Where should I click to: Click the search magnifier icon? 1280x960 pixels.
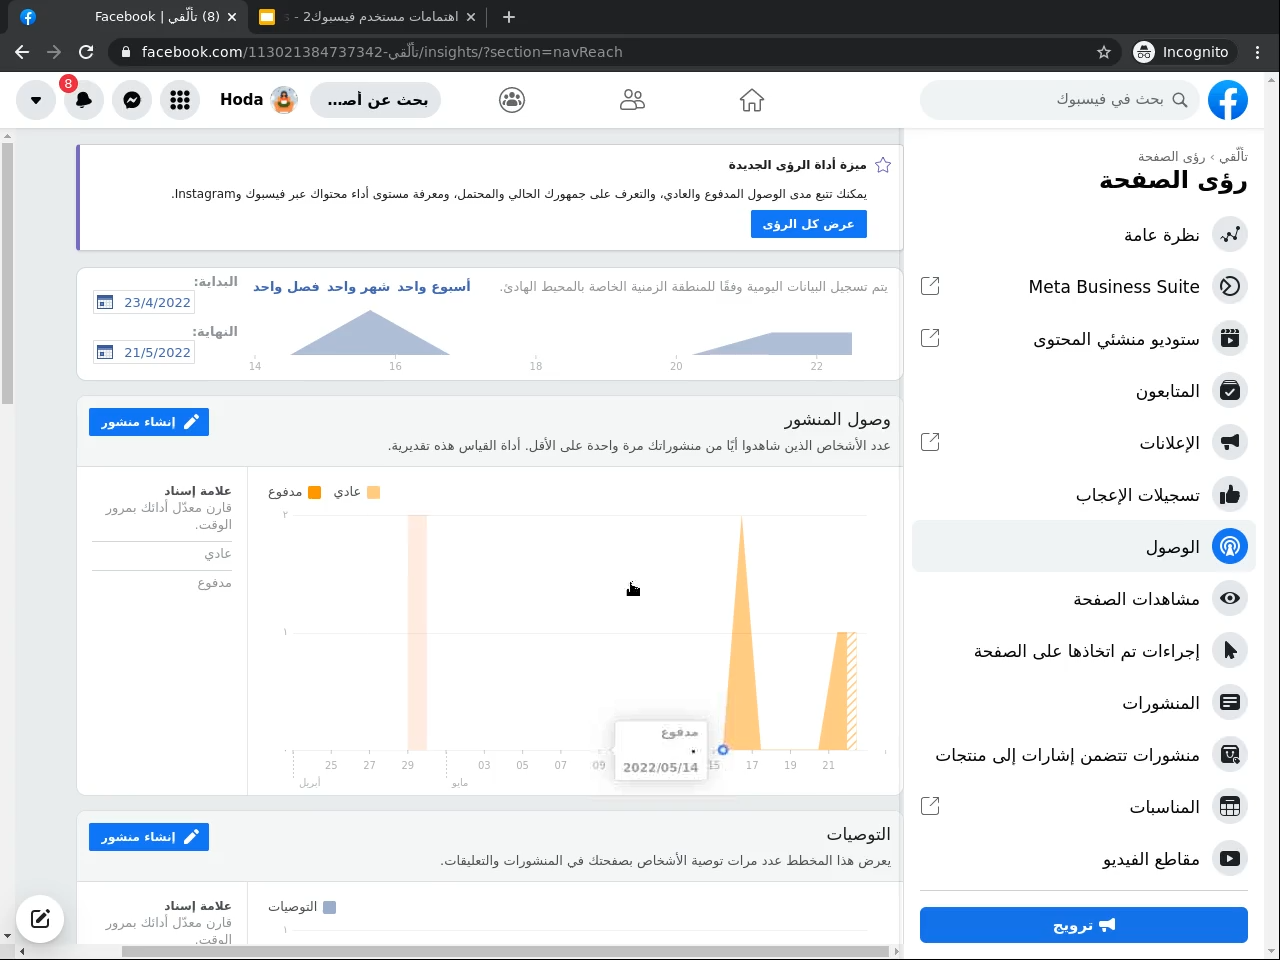(1180, 100)
